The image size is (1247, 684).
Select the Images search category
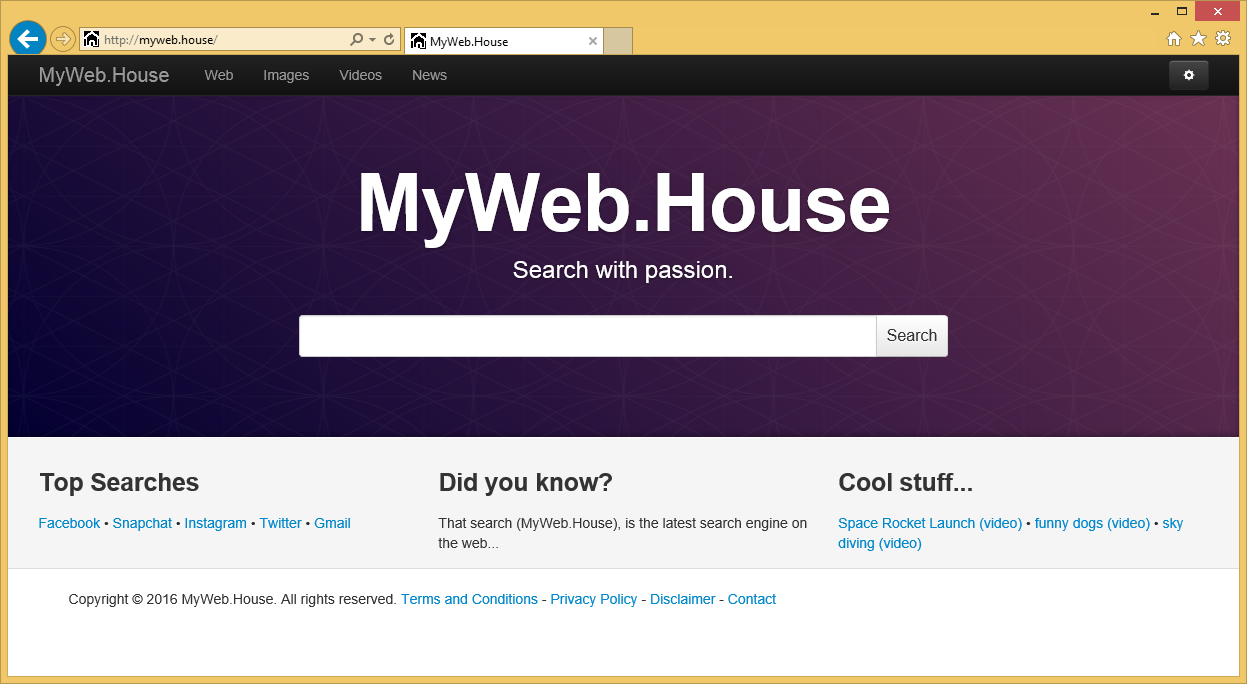pos(286,75)
